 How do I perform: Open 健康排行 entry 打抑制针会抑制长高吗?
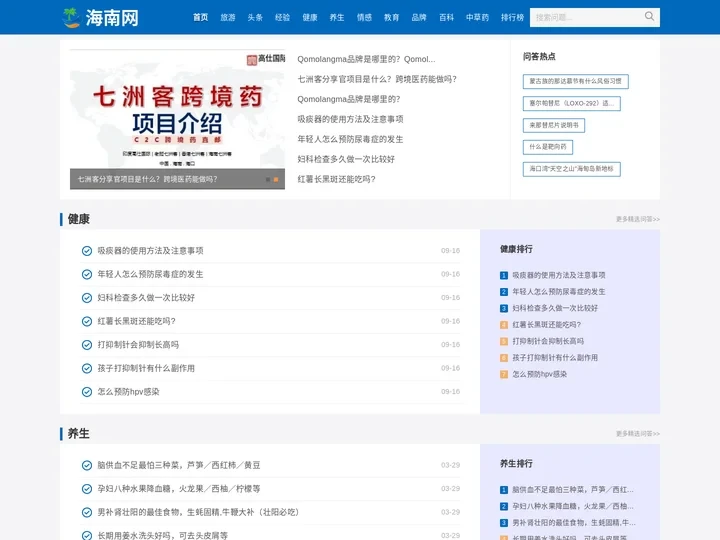click(x=548, y=341)
